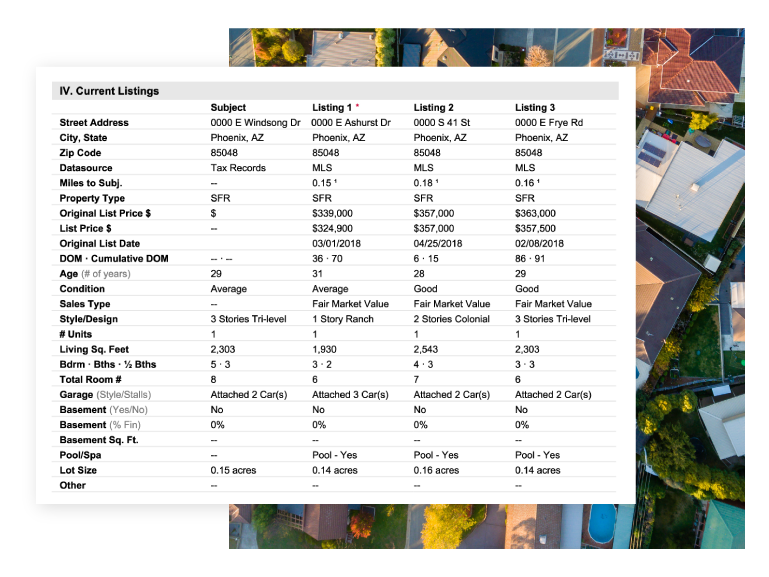The image size is (769, 577).
Task: Click list price '$324,900'
Action: coord(333,228)
